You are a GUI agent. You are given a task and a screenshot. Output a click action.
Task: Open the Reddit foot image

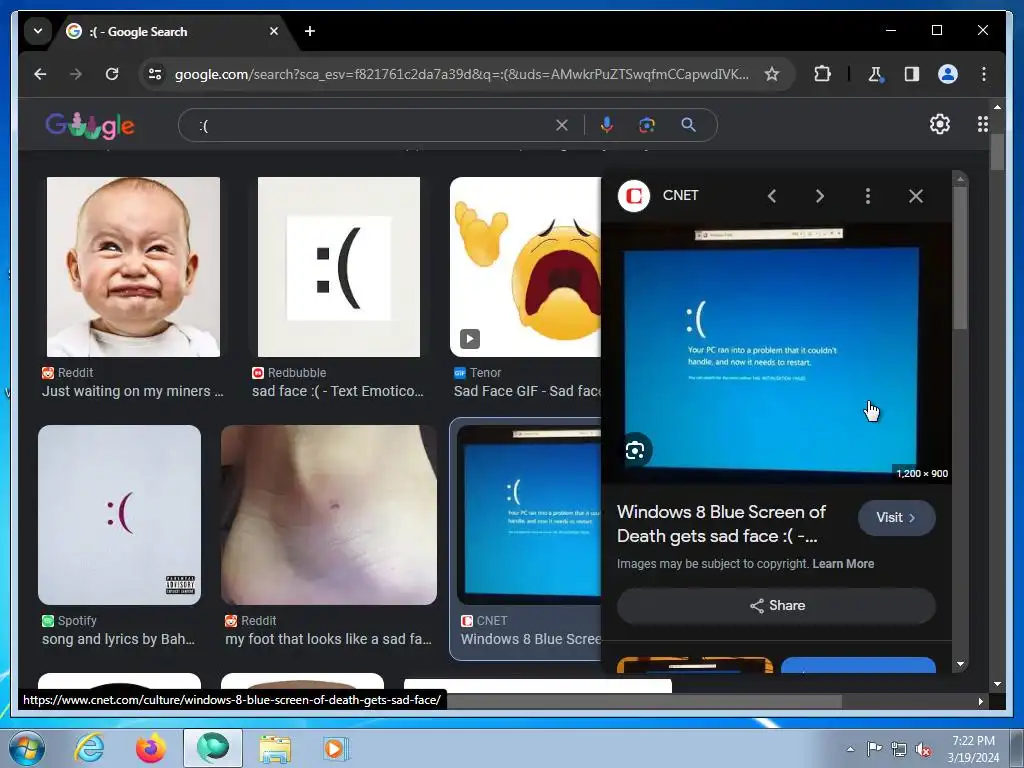click(328, 515)
